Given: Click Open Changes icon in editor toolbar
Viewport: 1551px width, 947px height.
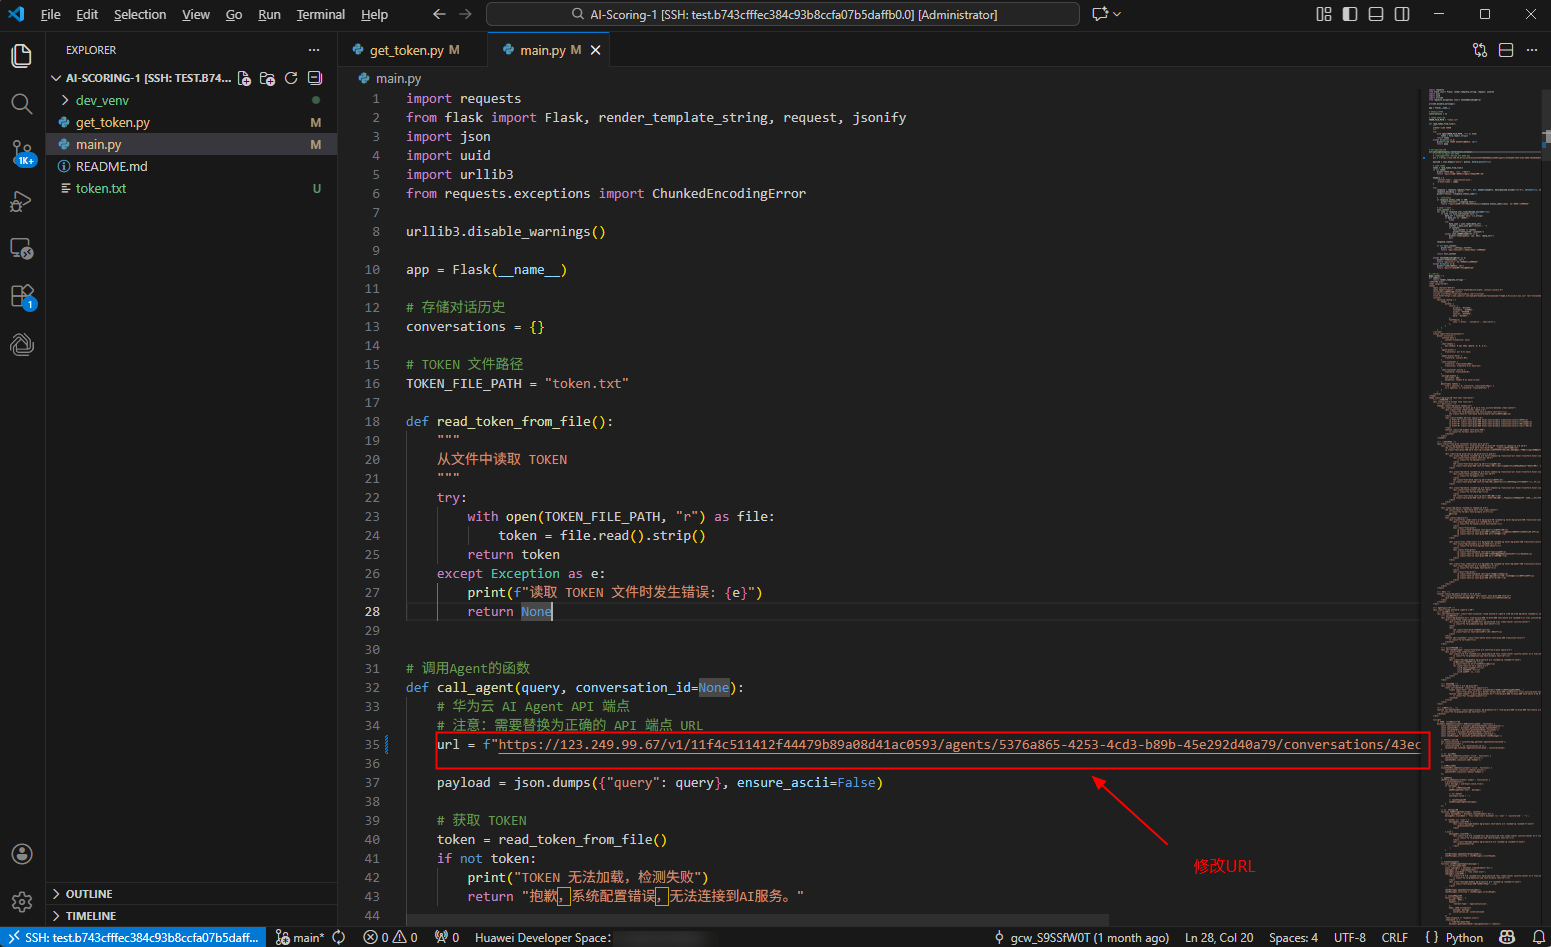Looking at the screenshot, I should coord(1480,50).
